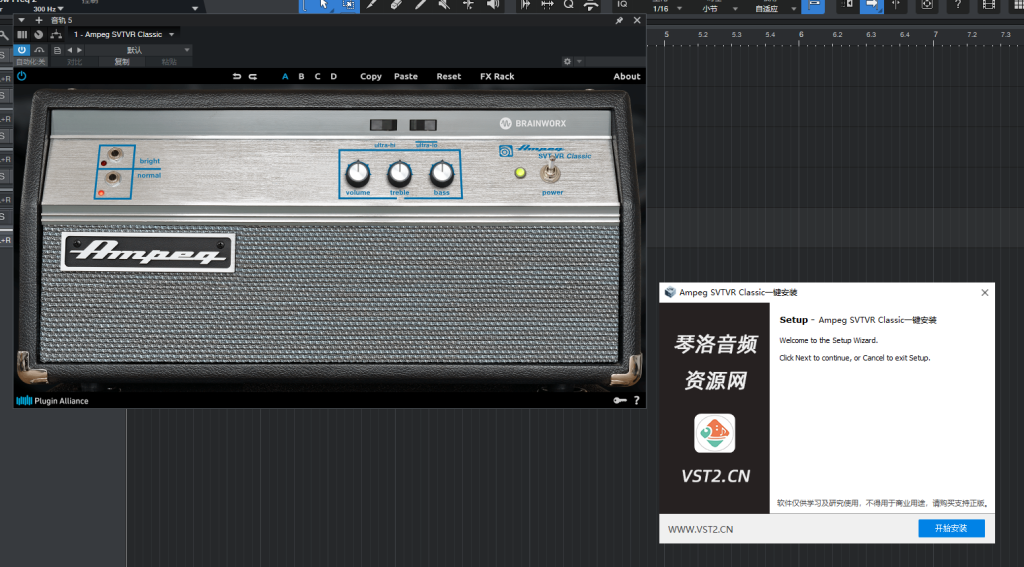The width and height of the screenshot is (1024, 567).
Task: Adjust the volume knob
Action: (357, 174)
